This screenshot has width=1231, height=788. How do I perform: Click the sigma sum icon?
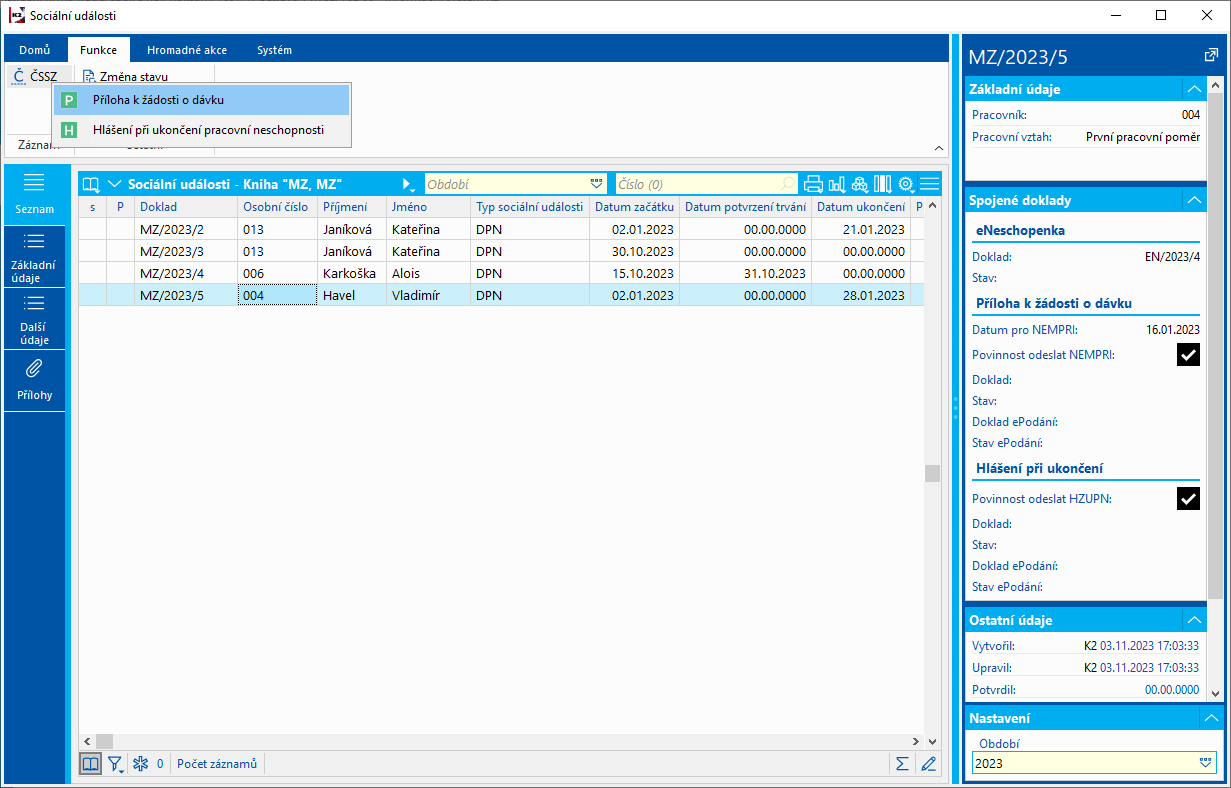click(903, 763)
